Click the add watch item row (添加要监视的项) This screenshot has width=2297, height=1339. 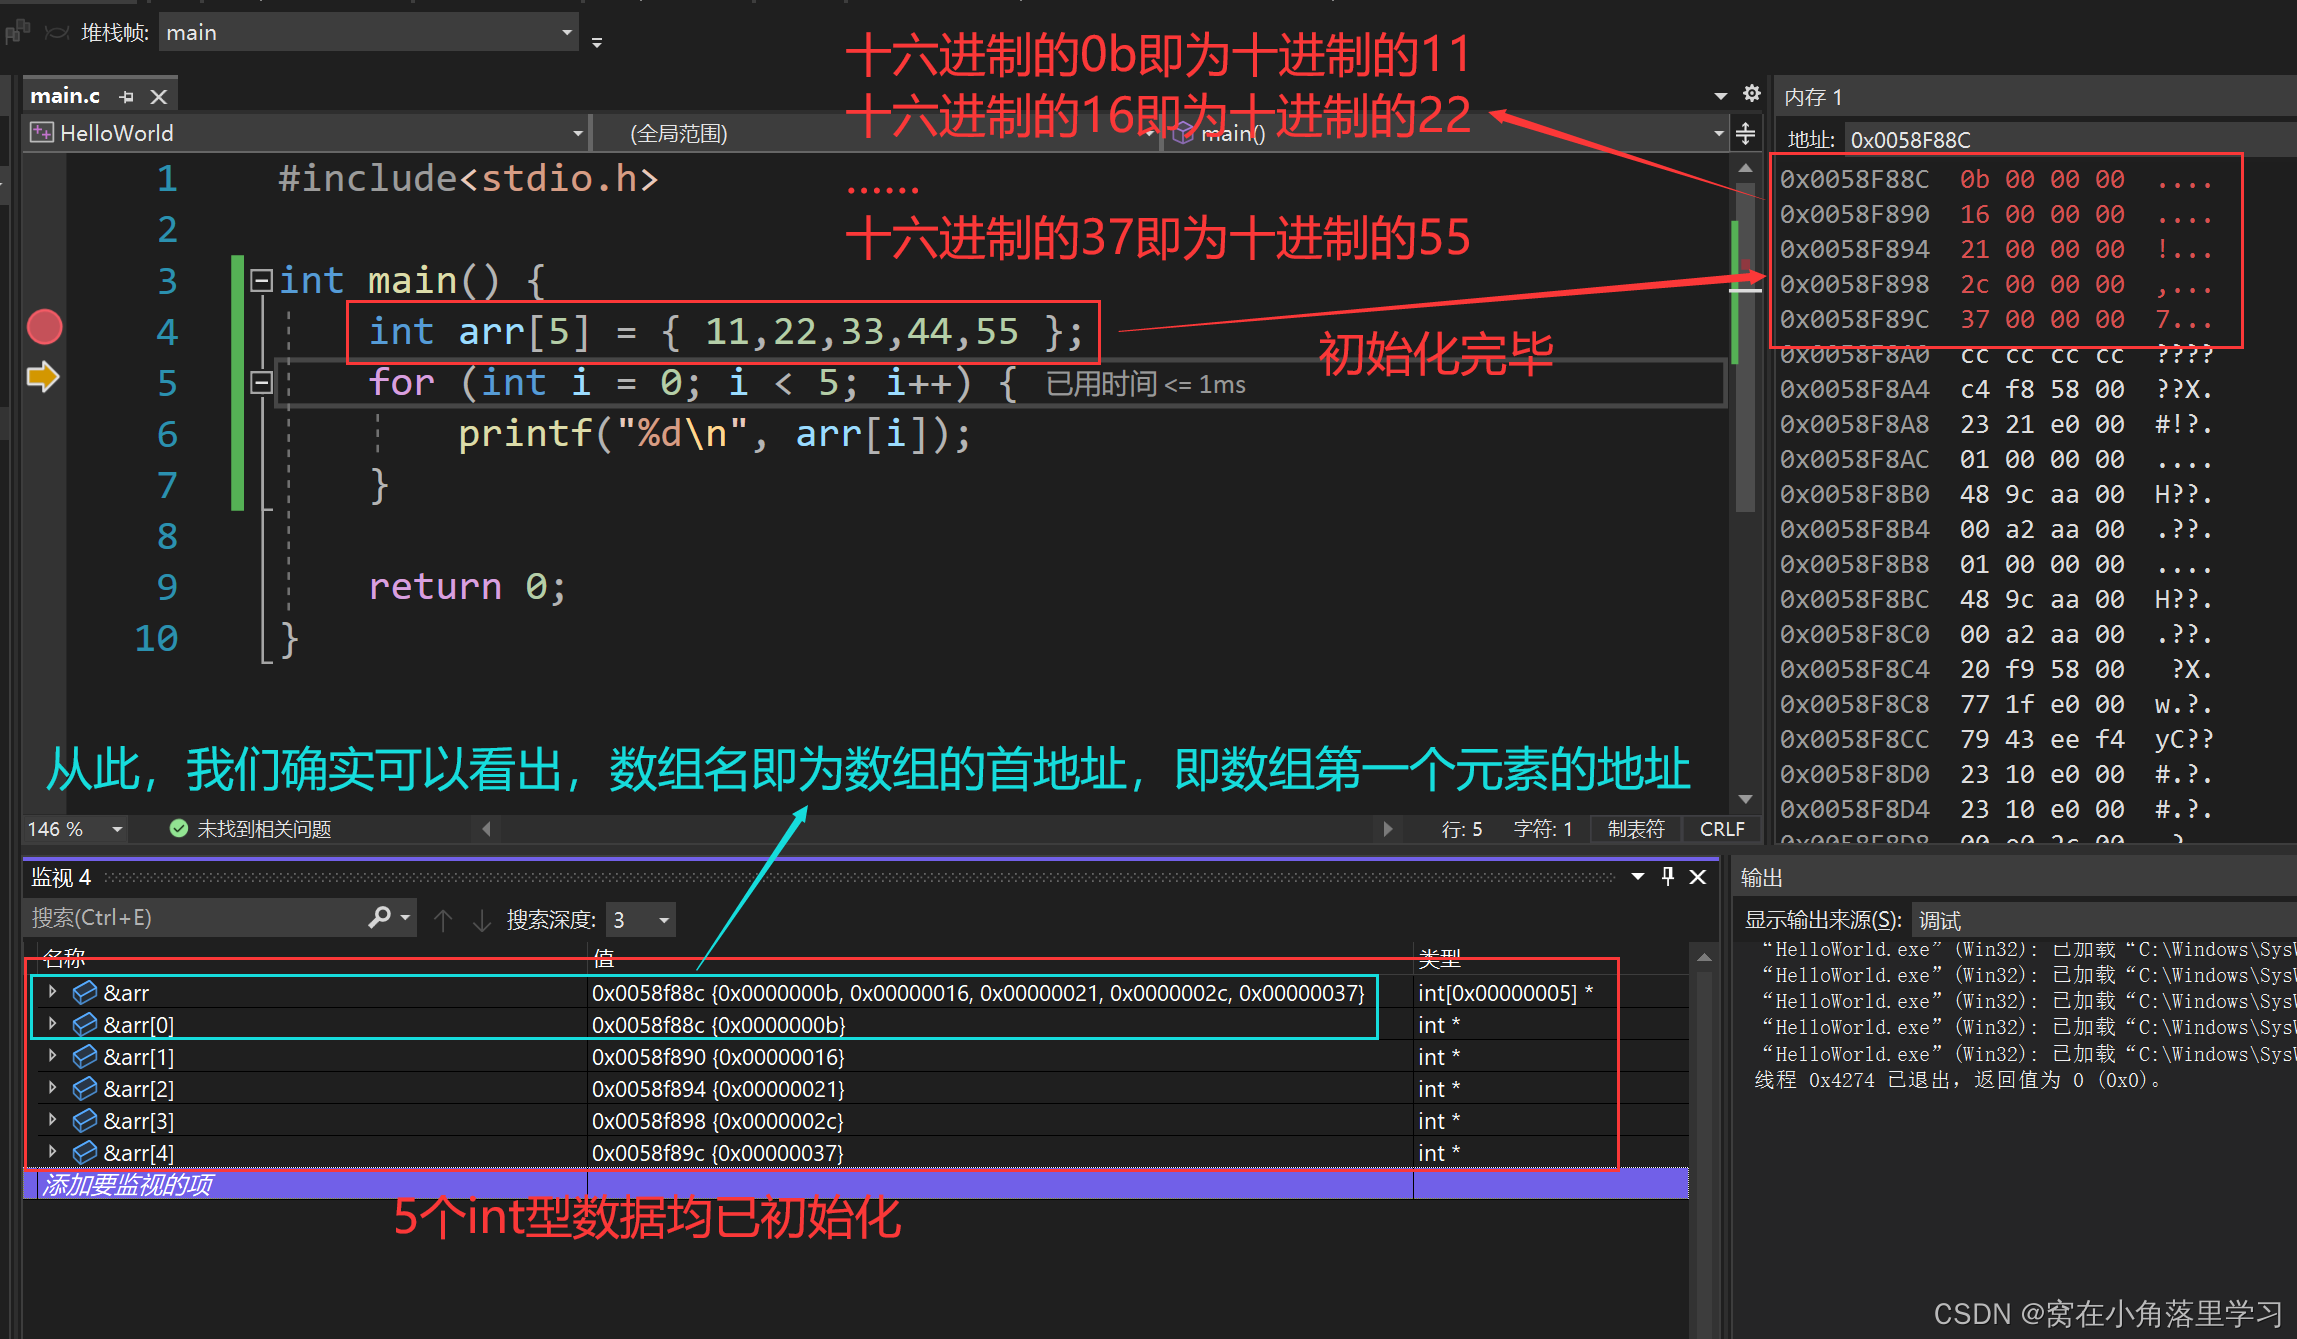(855, 1185)
